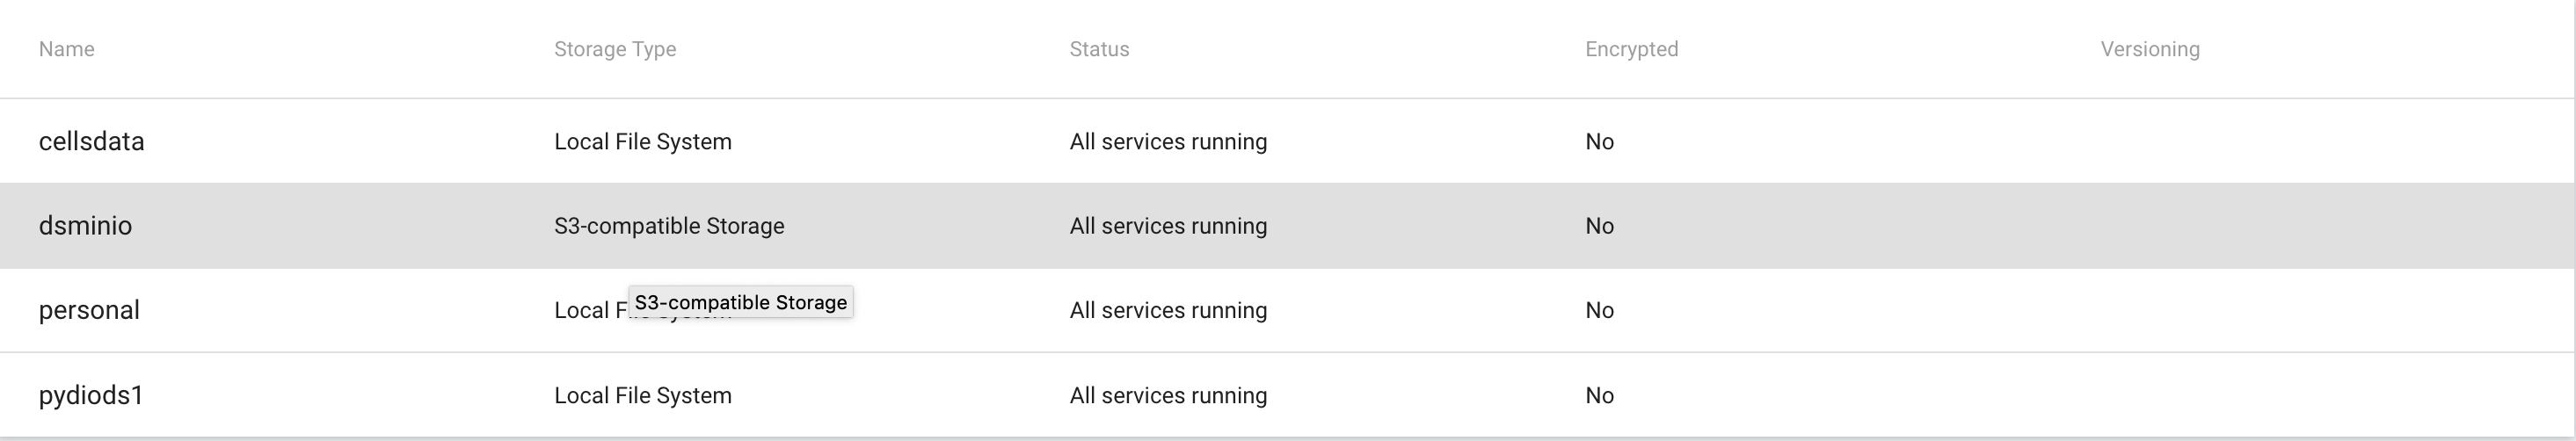Click Local File System in pydiods1 row
This screenshot has height=441, width=2576.
[x=642, y=395]
